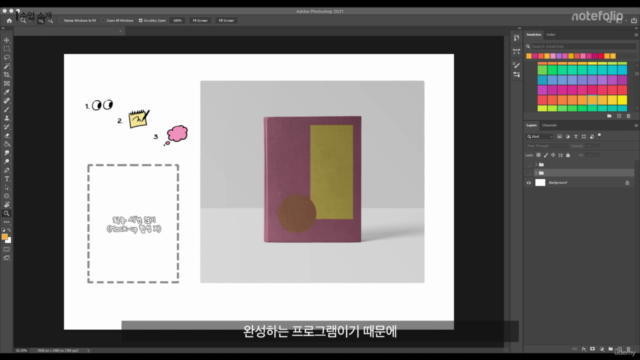
Task: Enable Zoom All Windows checkbox
Action: pyautogui.click(x=103, y=20)
